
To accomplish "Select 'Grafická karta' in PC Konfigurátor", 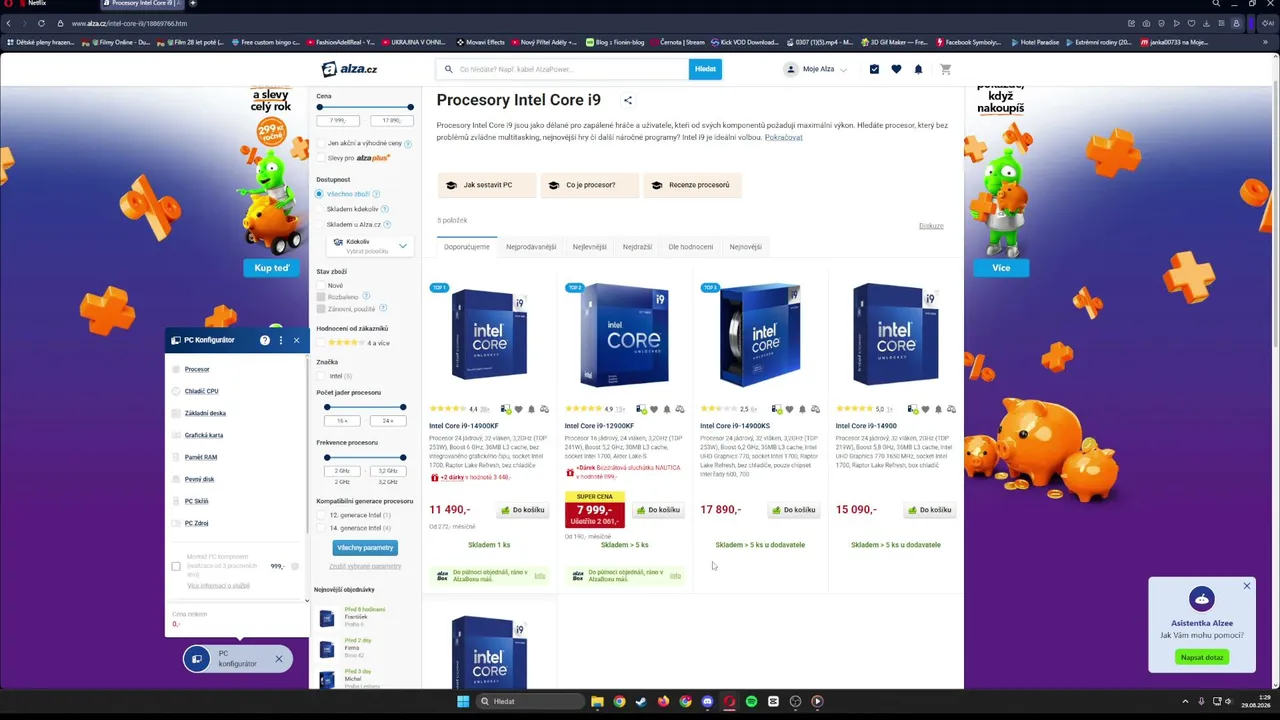I will (204, 435).
